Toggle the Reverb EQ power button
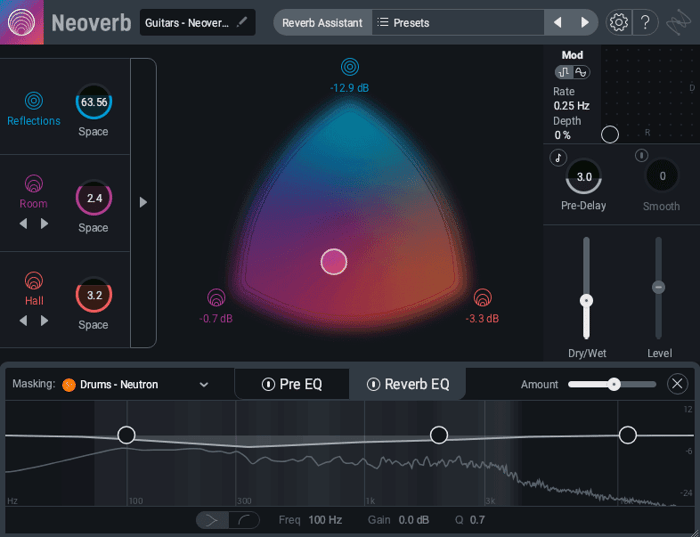The height and width of the screenshot is (537, 700). (373, 384)
